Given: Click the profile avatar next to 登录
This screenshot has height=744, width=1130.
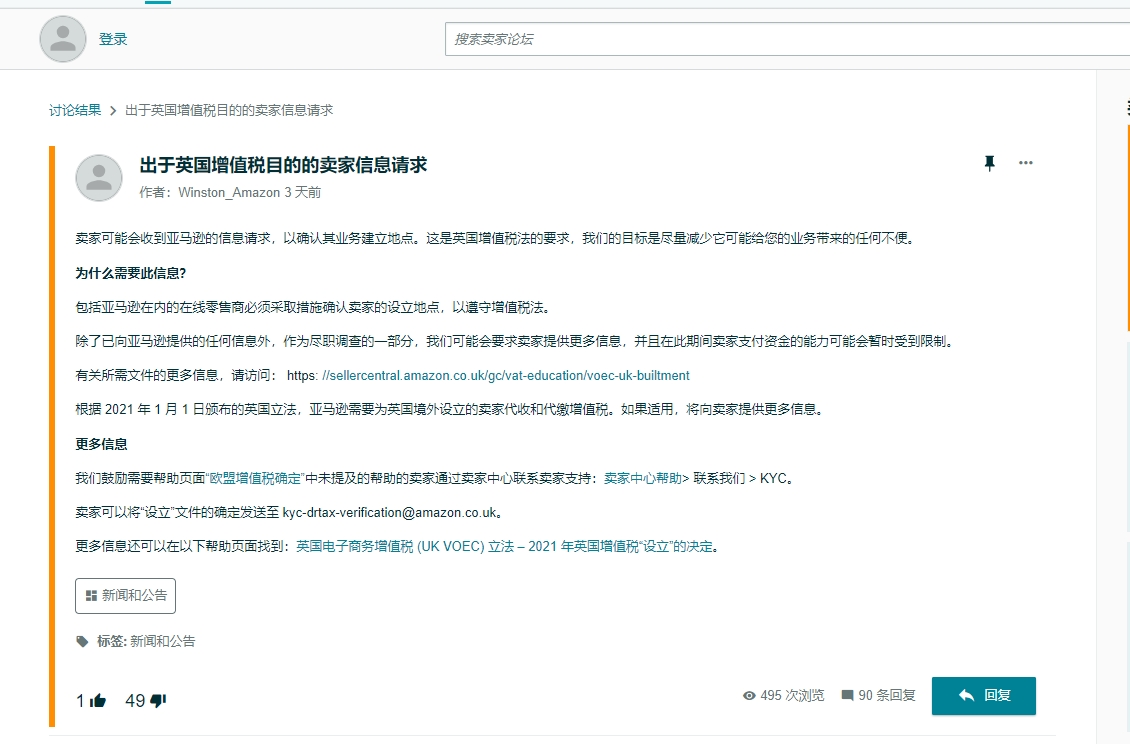Looking at the screenshot, I should (x=63, y=39).
